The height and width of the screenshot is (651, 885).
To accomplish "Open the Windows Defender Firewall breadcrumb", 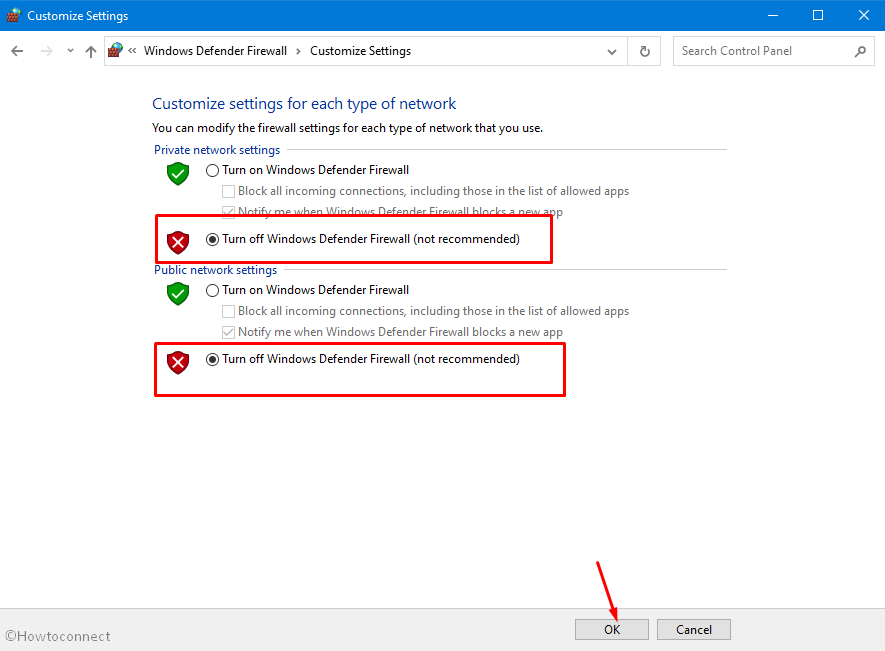I will tap(215, 51).
